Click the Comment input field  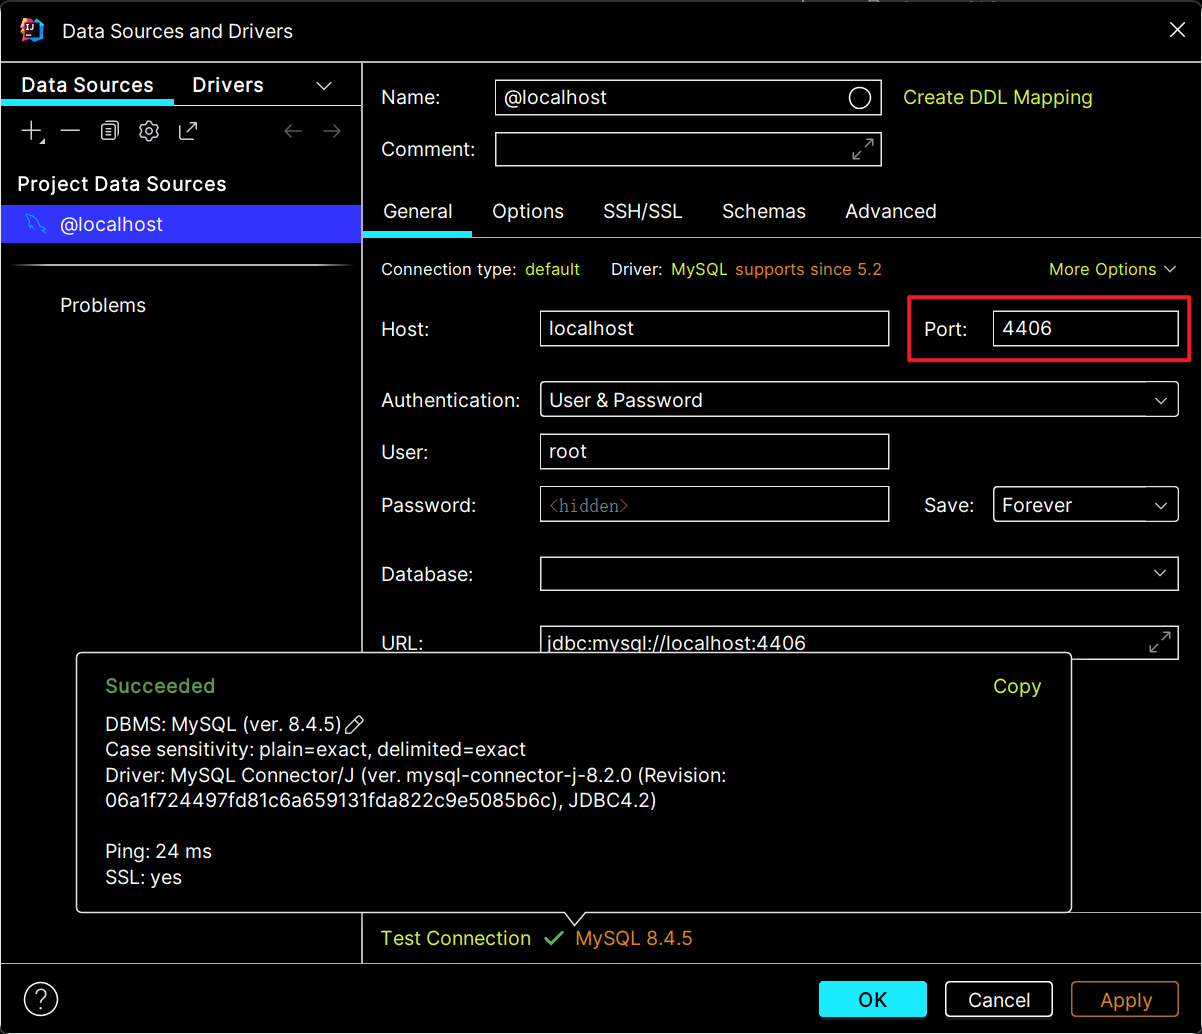coord(688,150)
